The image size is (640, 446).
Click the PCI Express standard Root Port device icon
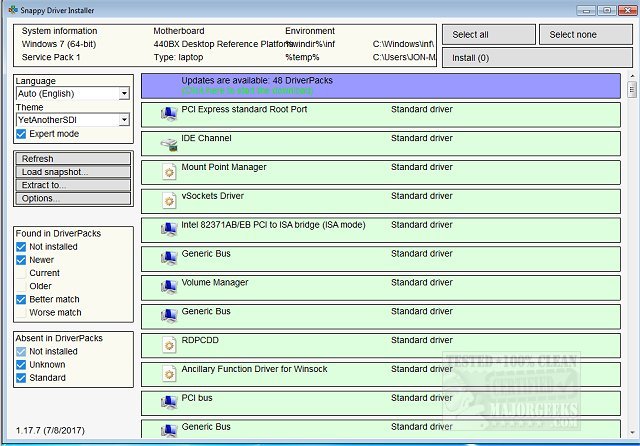(169, 114)
